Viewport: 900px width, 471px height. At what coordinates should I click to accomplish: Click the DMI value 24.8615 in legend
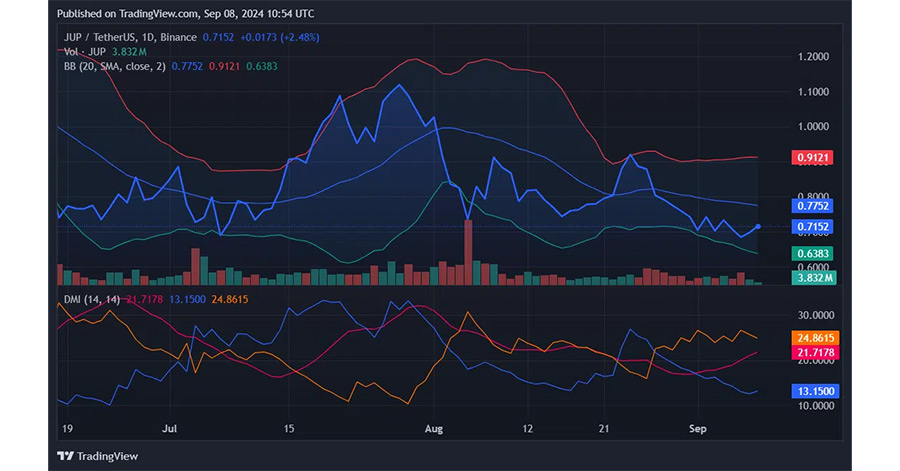click(230, 299)
